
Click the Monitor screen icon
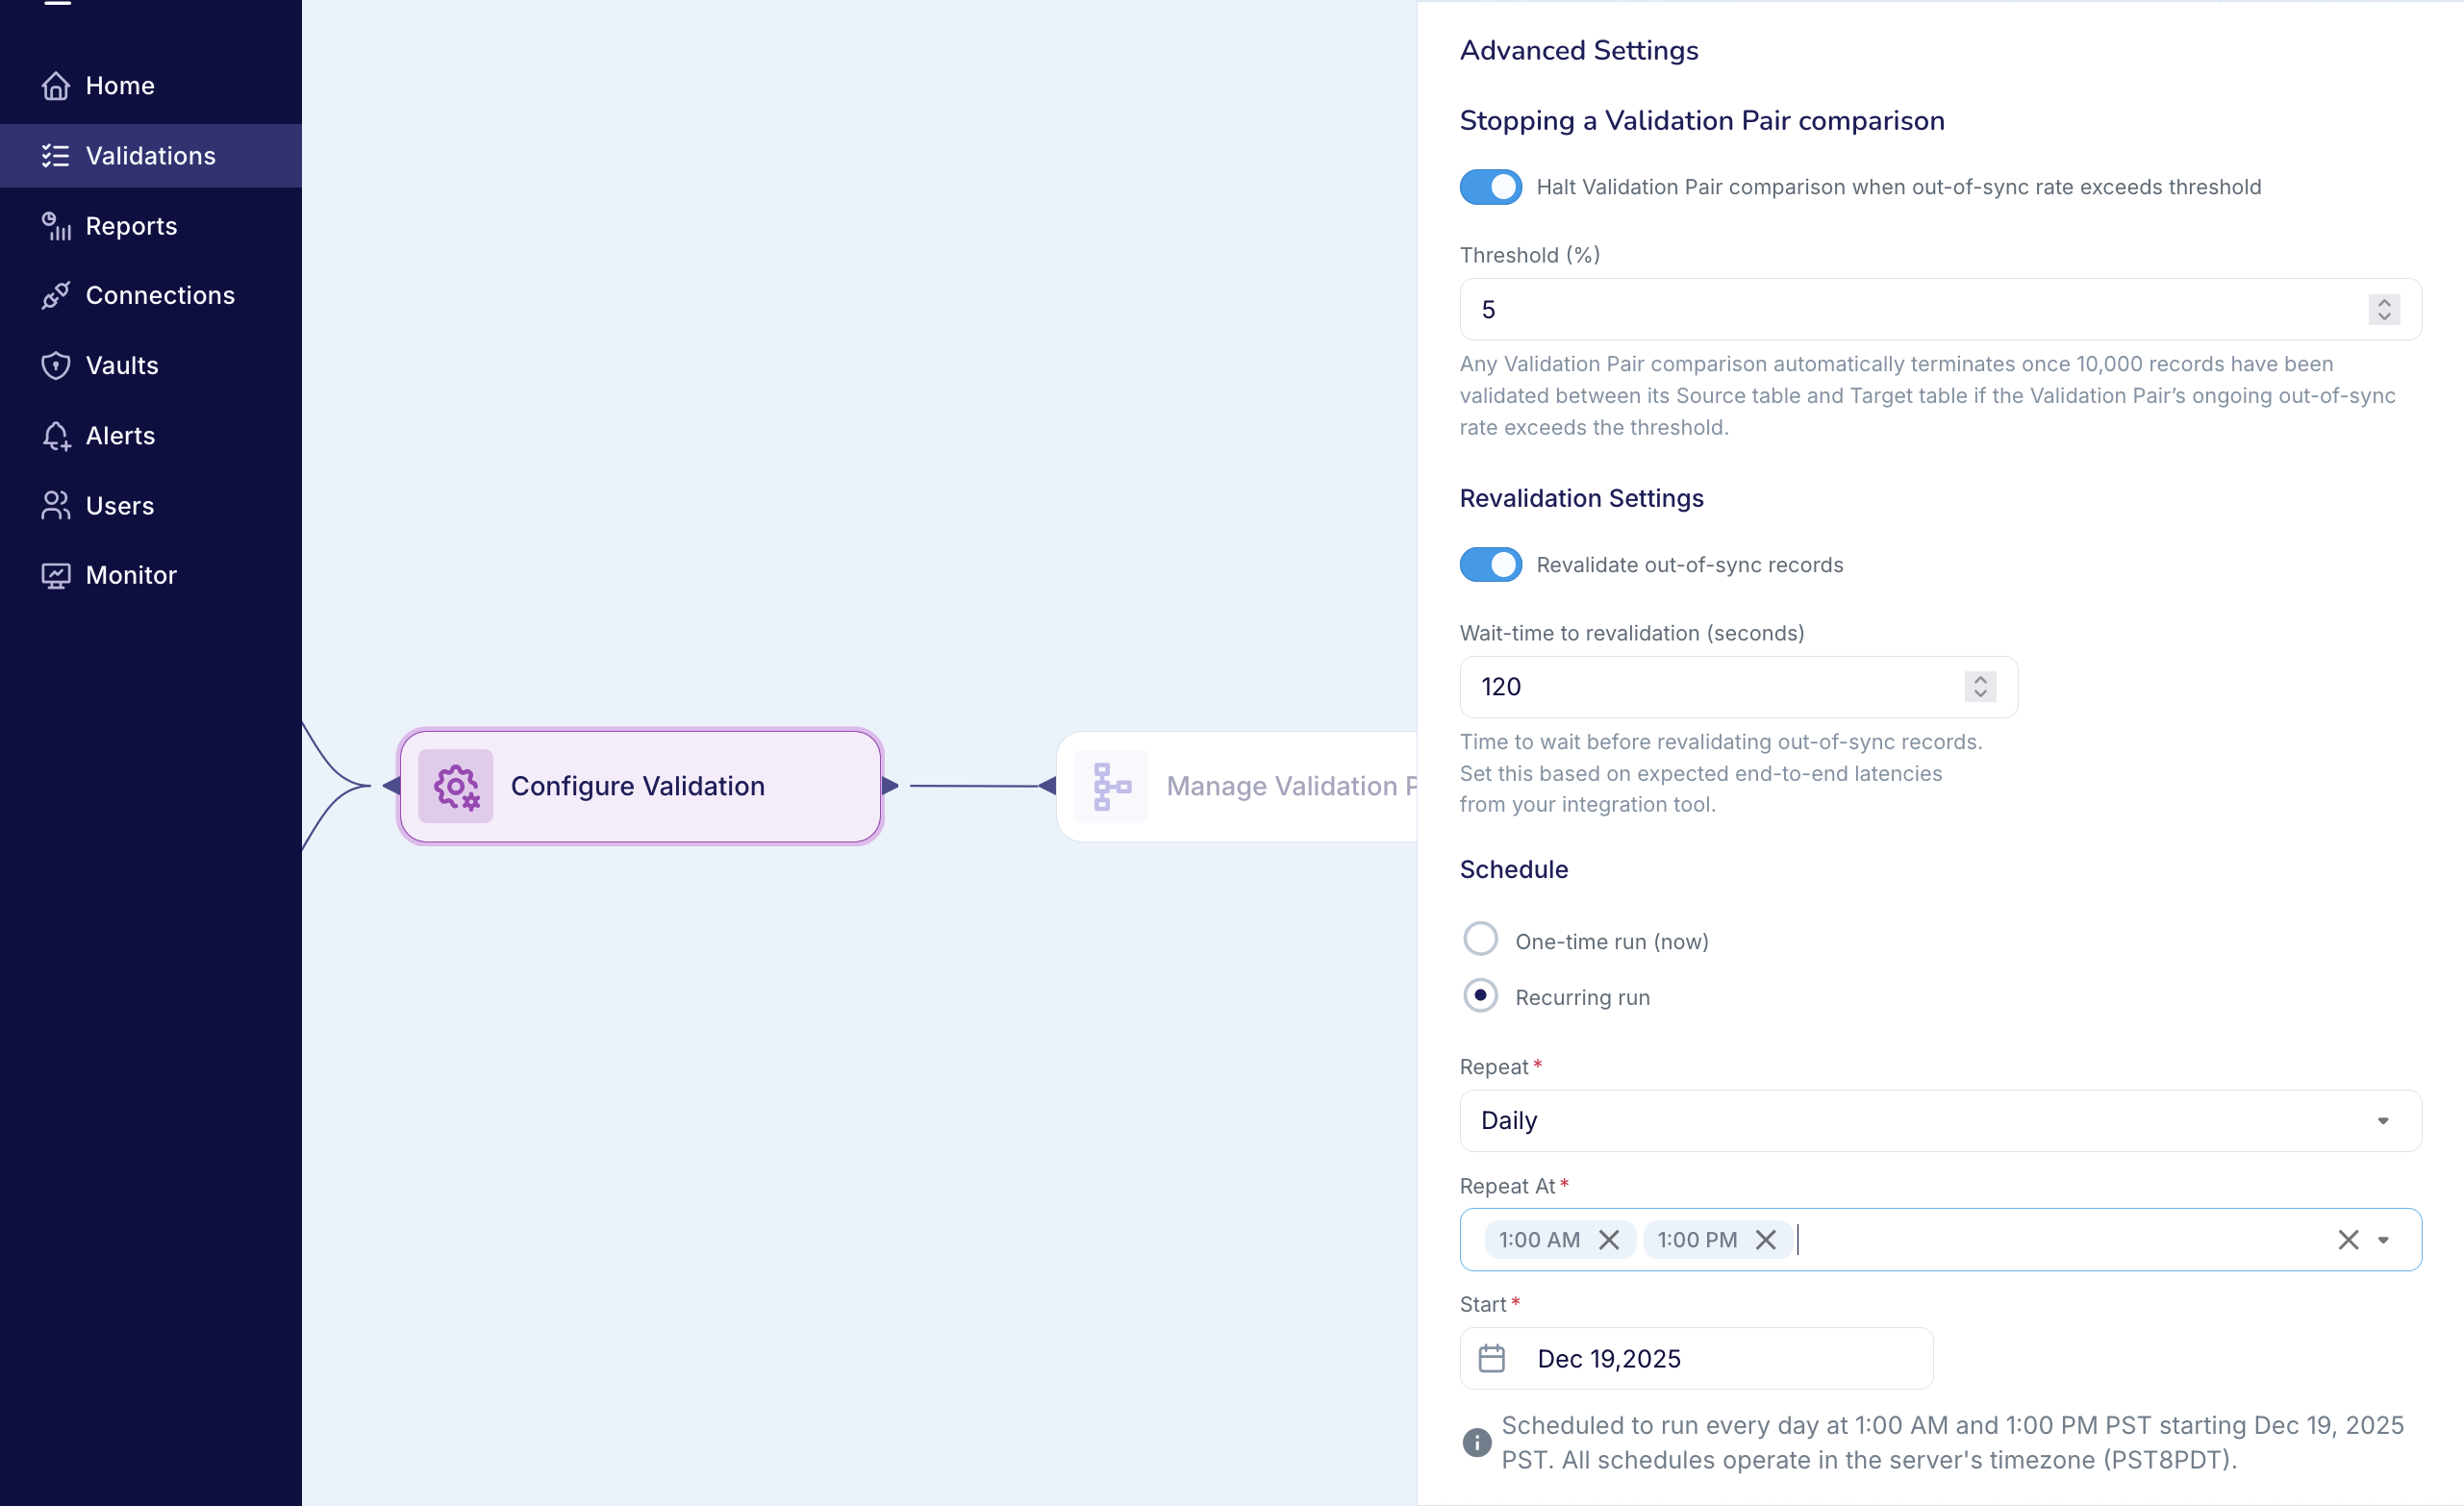pyautogui.click(x=56, y=576)
